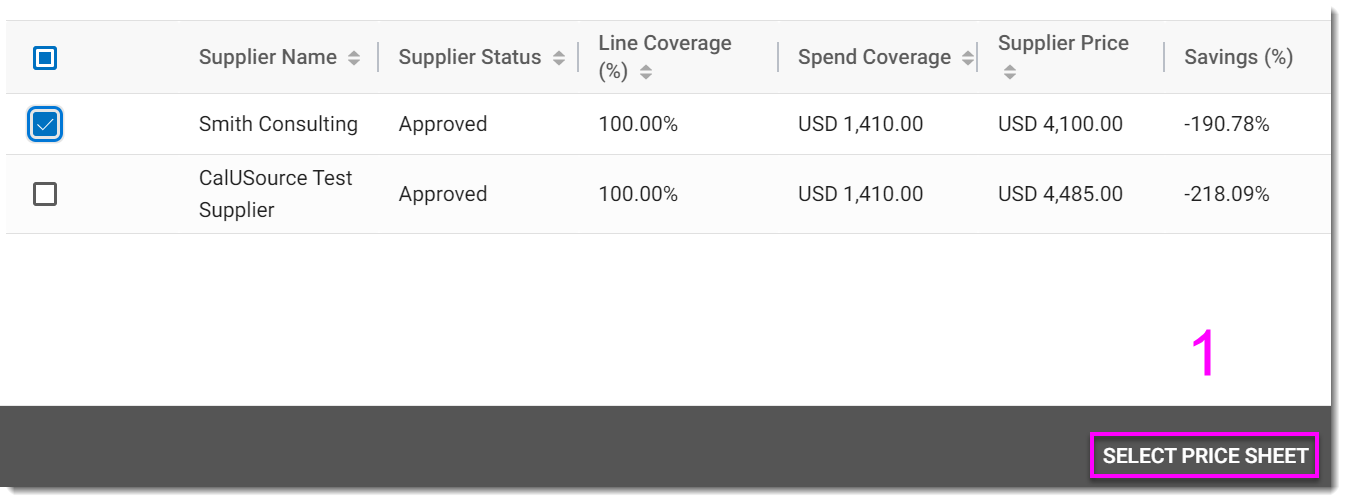
Task: Click the Select Price Sheet button
Action: (x=1205, y=456)
